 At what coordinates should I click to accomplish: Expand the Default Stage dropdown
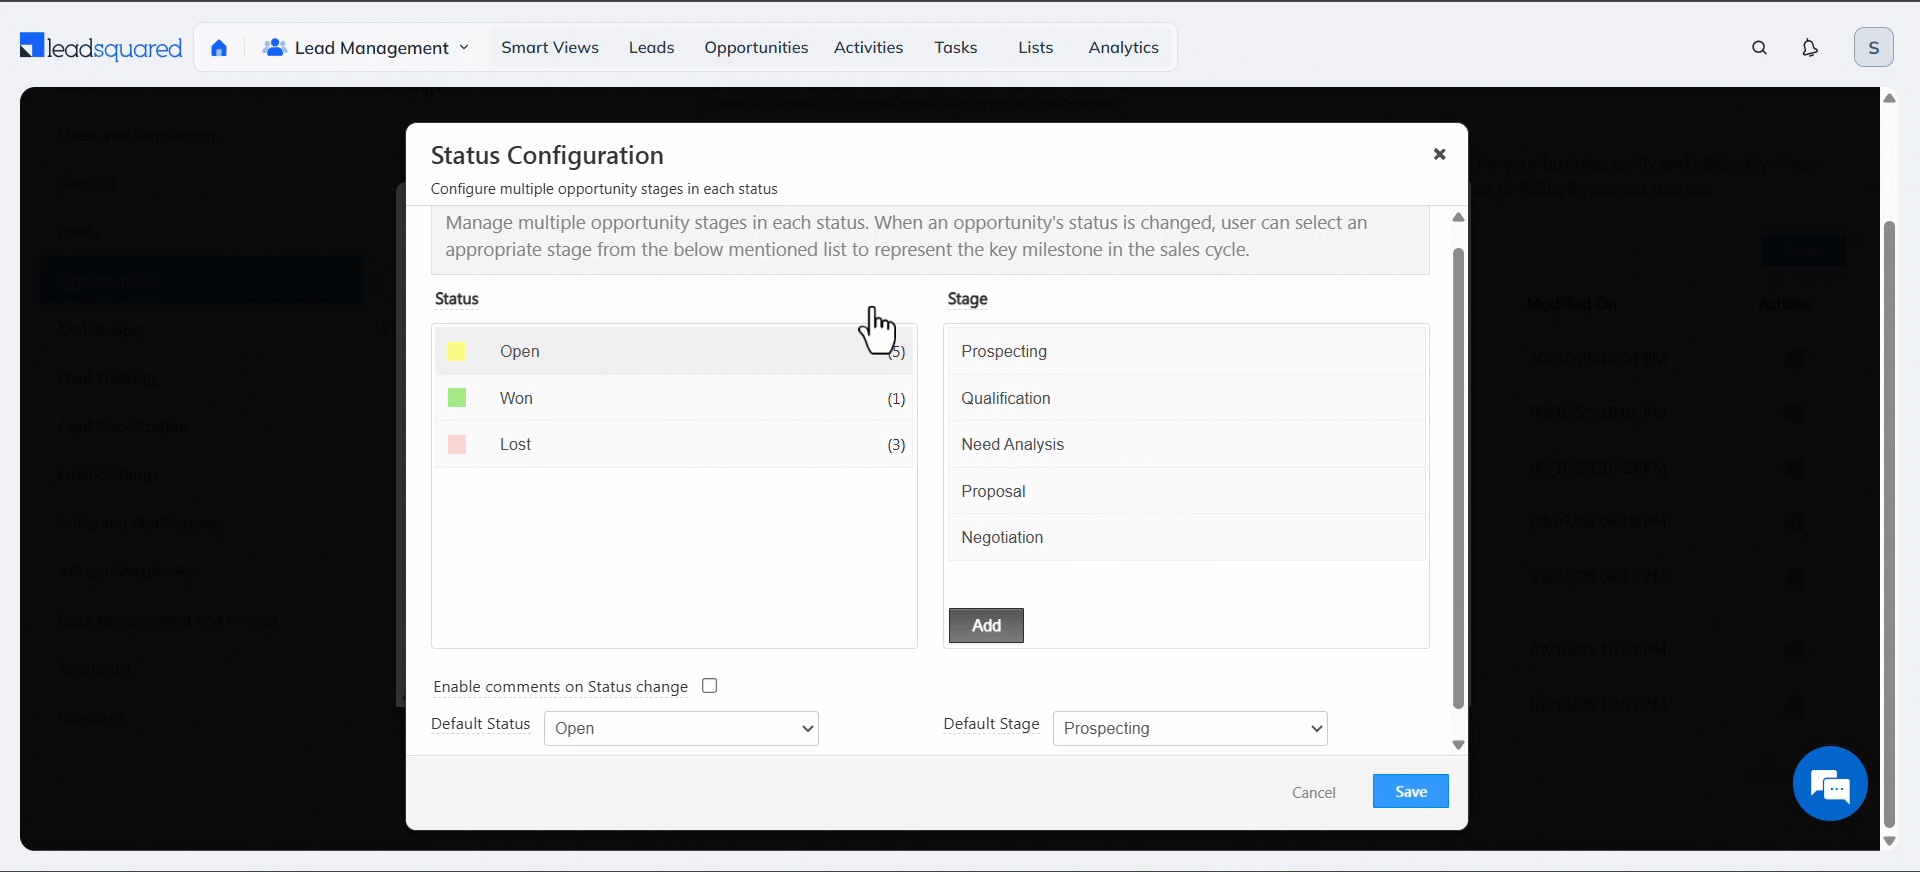pos(1190,728)
